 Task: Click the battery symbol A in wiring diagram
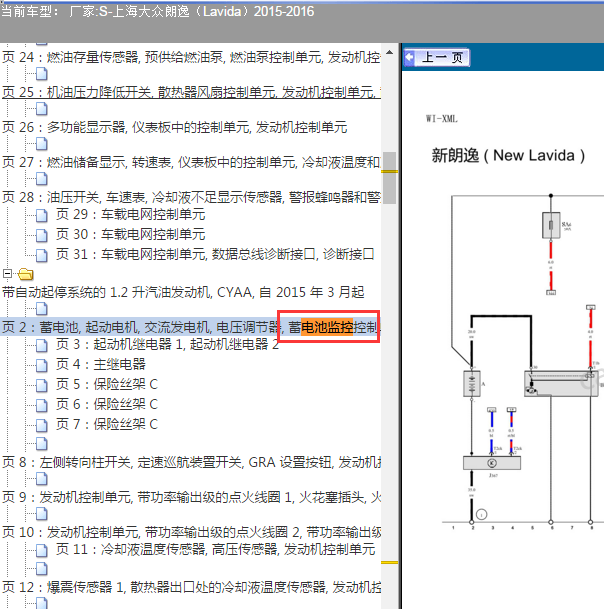click(472, 383)
